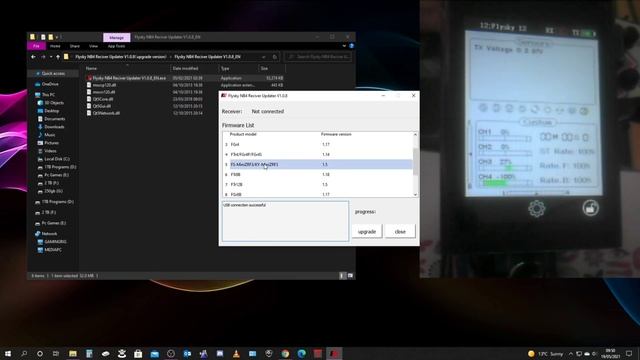This screenshot has height=360, width=640.
Task: Open Quick access in sidebar
Action: coord(53,73)
